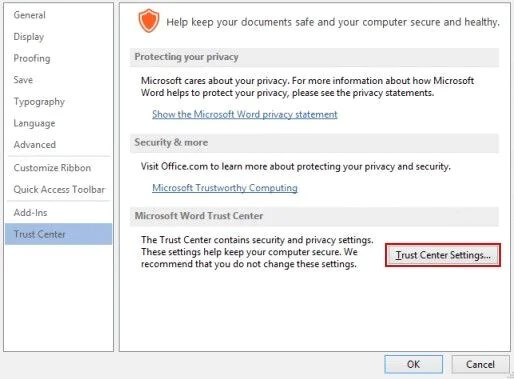Image resolution: width=514 pixels, height=379 pixels.
Task: Click the Trust Center Settings button
Action: 443,255
